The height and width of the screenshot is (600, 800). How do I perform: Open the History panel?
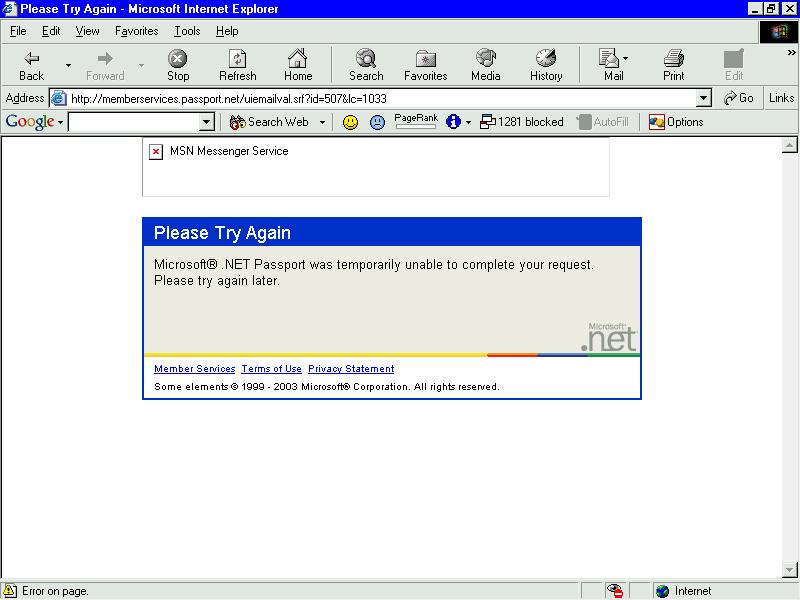(x=546, y=65)
